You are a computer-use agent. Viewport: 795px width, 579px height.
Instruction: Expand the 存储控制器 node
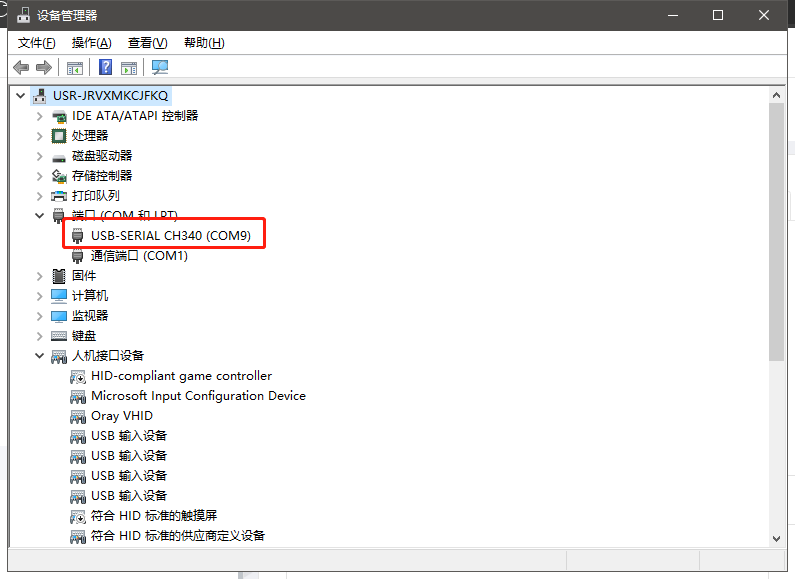[40, 176]
